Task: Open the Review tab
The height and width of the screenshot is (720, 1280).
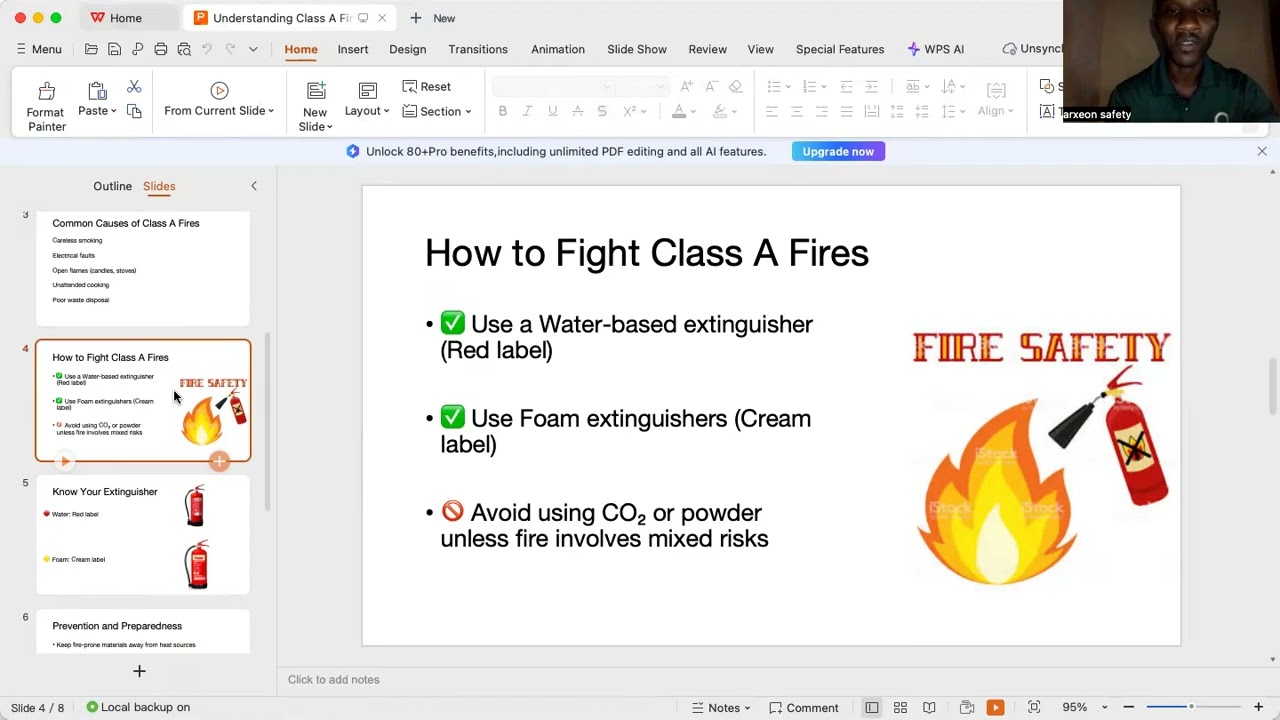Action: (707, 49)
